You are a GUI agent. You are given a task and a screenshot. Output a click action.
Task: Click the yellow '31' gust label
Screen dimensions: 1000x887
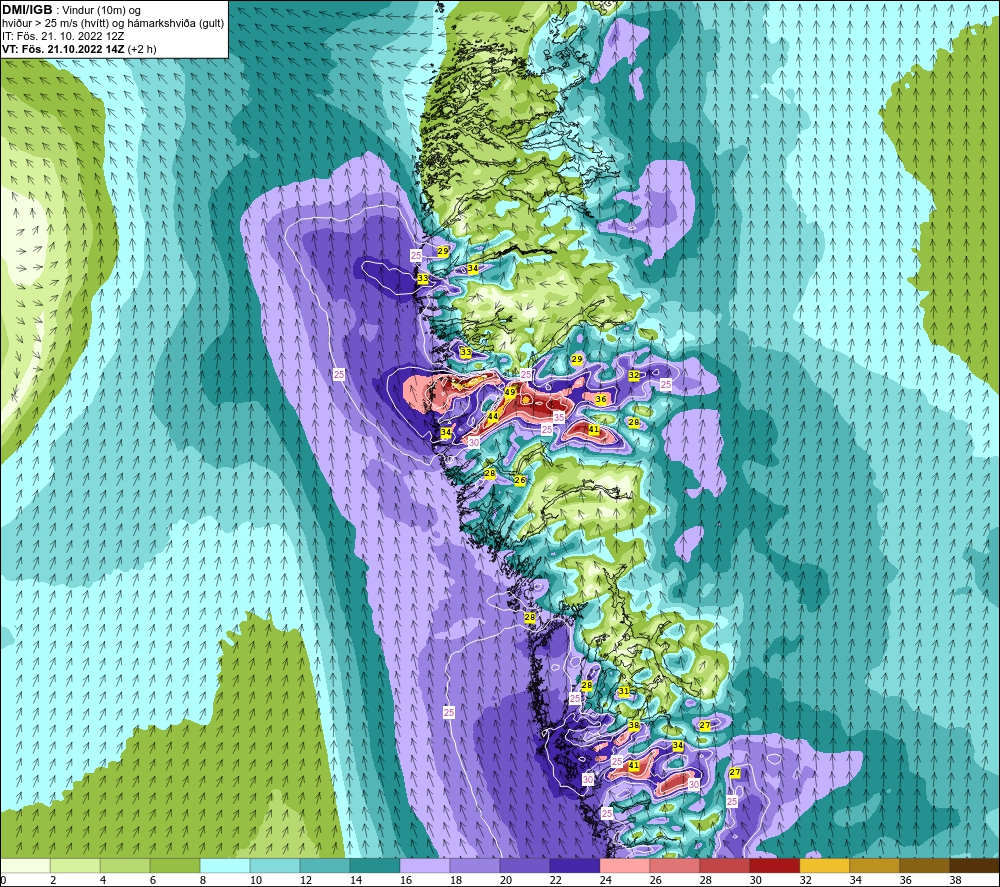(624, 691)
